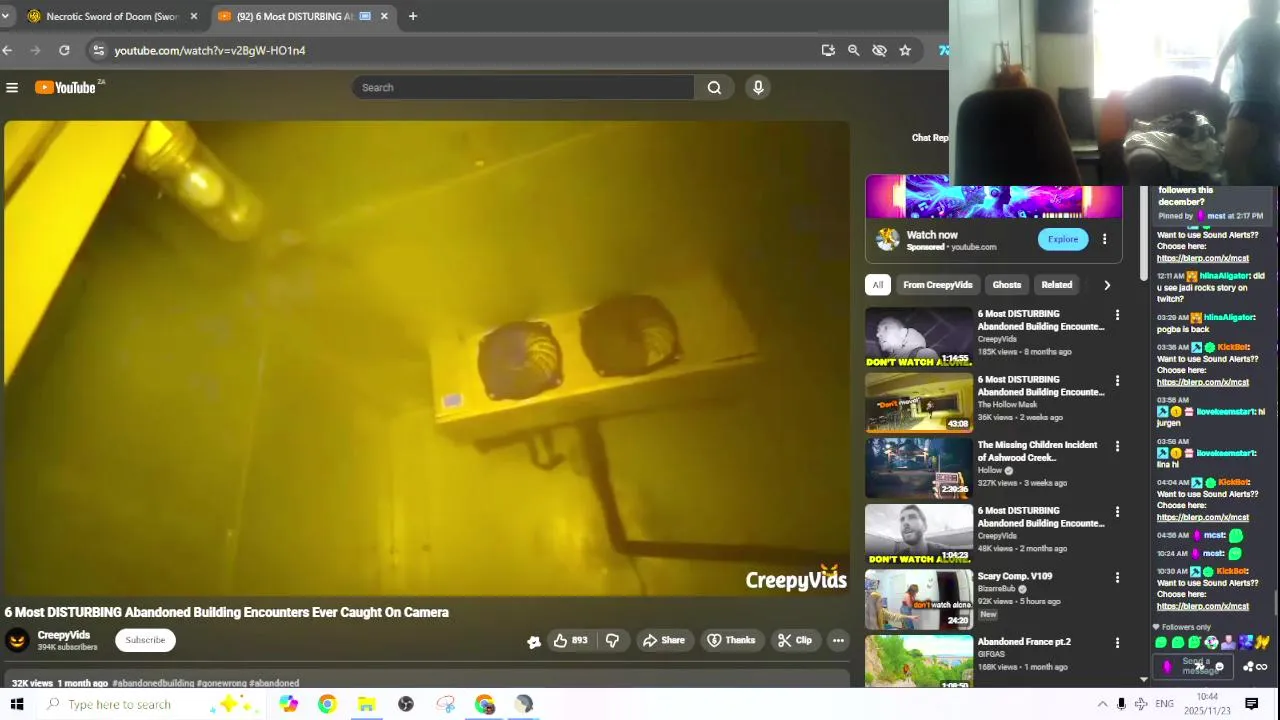
Task: Select the Related filter chip
Action: click(x=1057, y=285)
